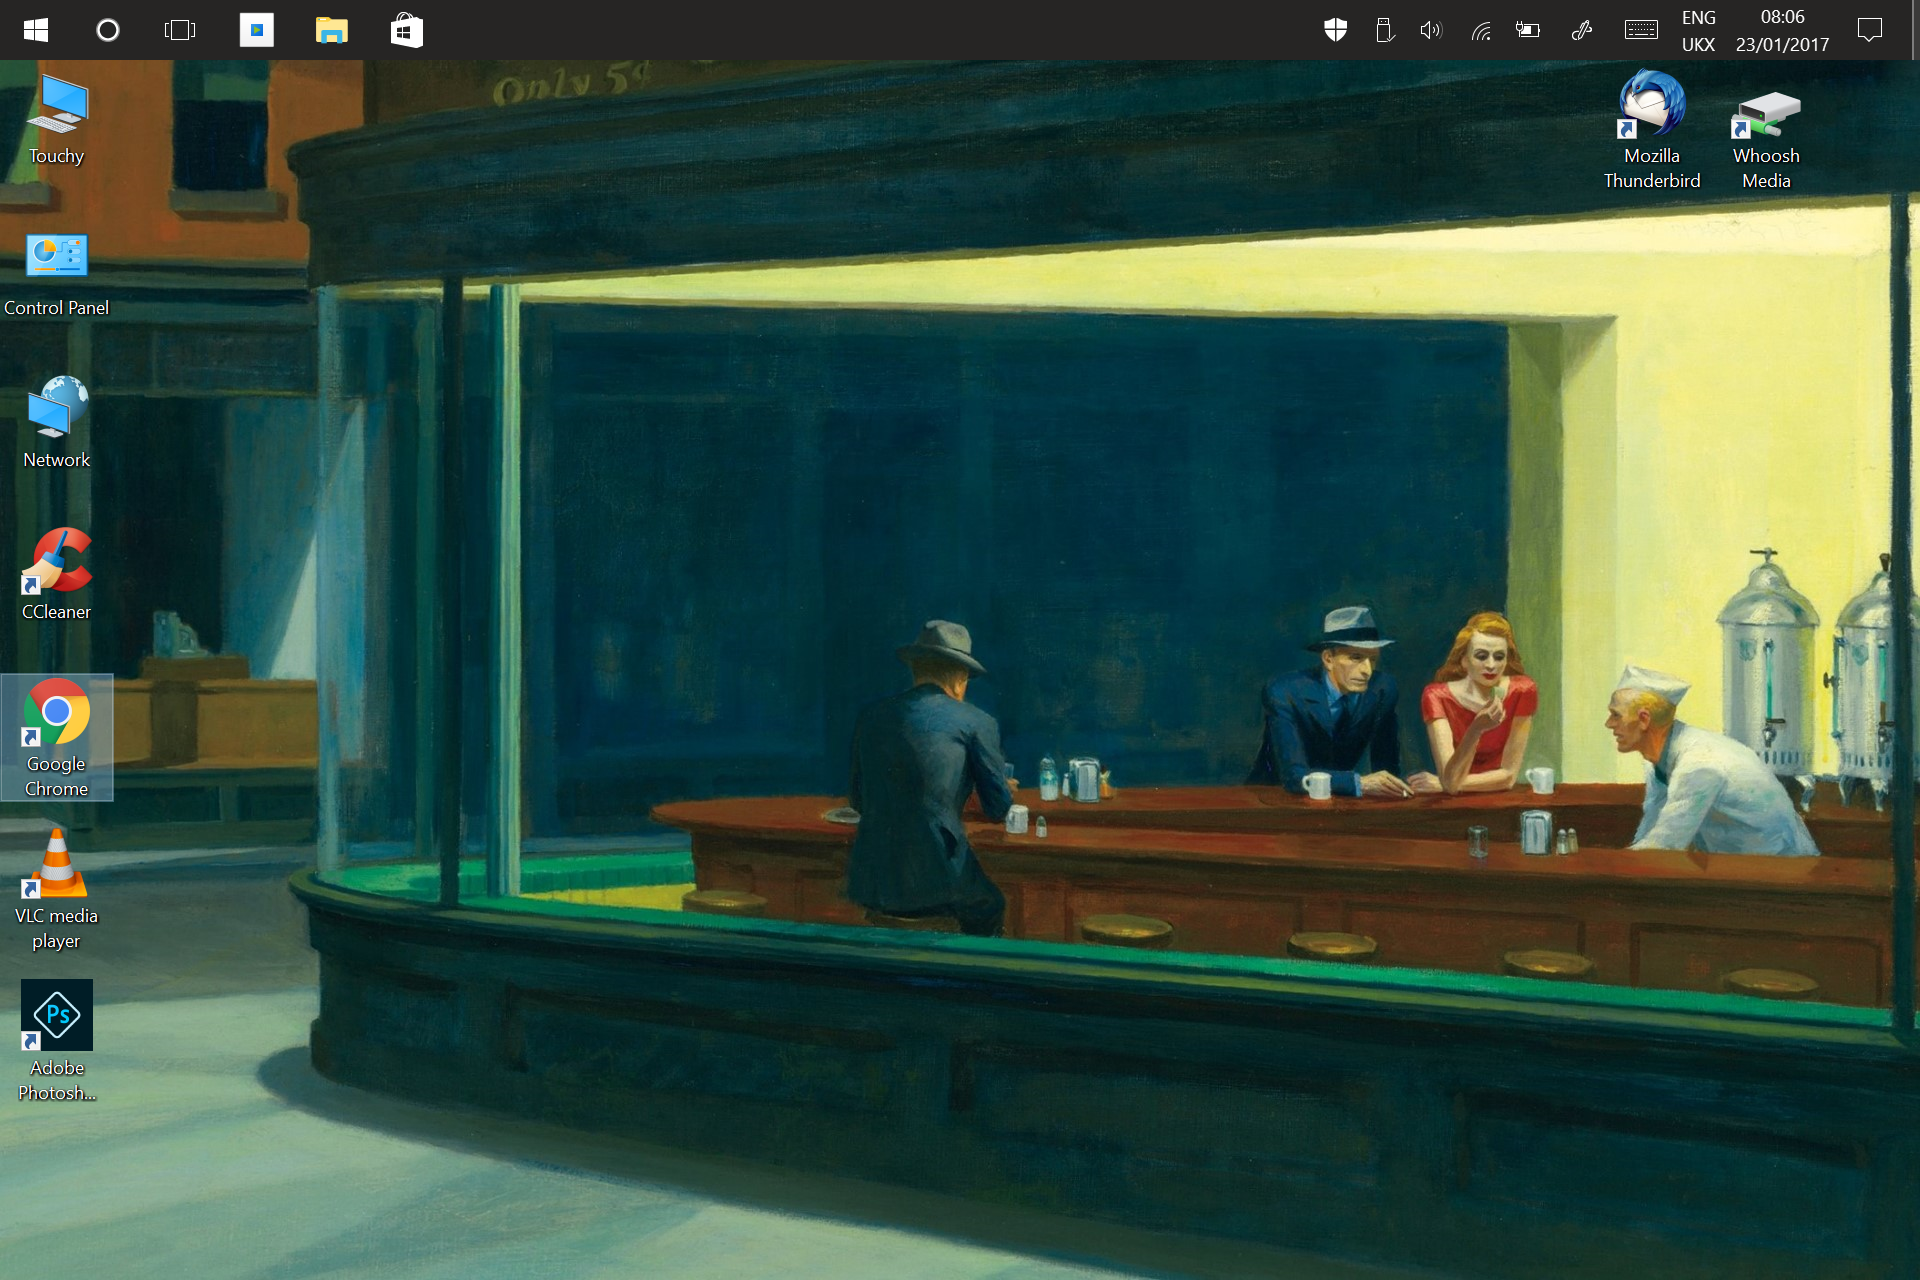This screenshot has height=1280, width=1920.
Task: Open the Windows Store taskbar icon
Action: tap(406, 30)
